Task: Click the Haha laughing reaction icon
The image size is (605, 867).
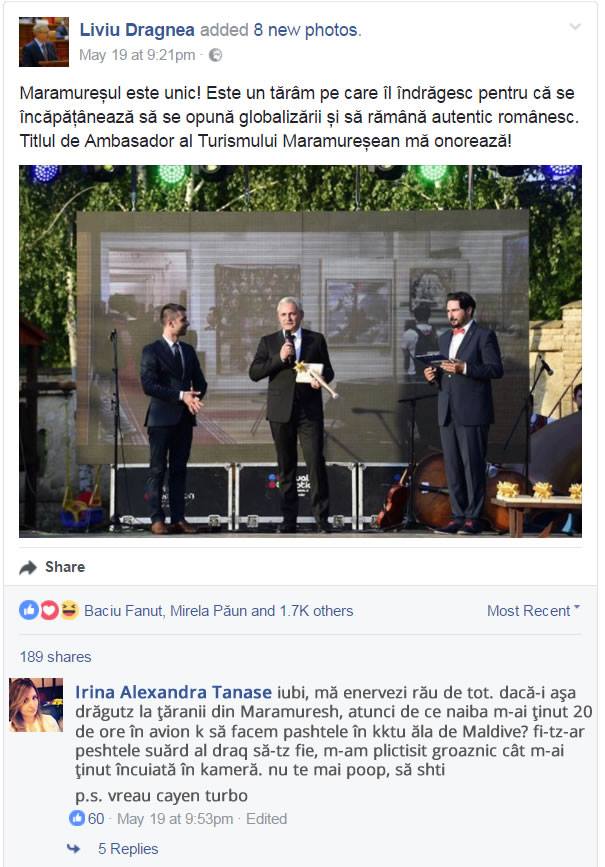Action: point(69,610)
